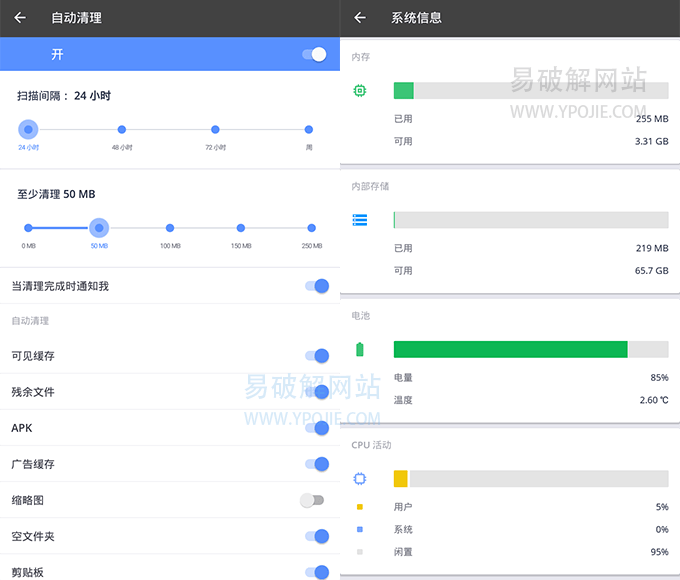Enable the 缩略图 switch
The width and height of the screenshot is (680, 580).
[x=312, y=500]
